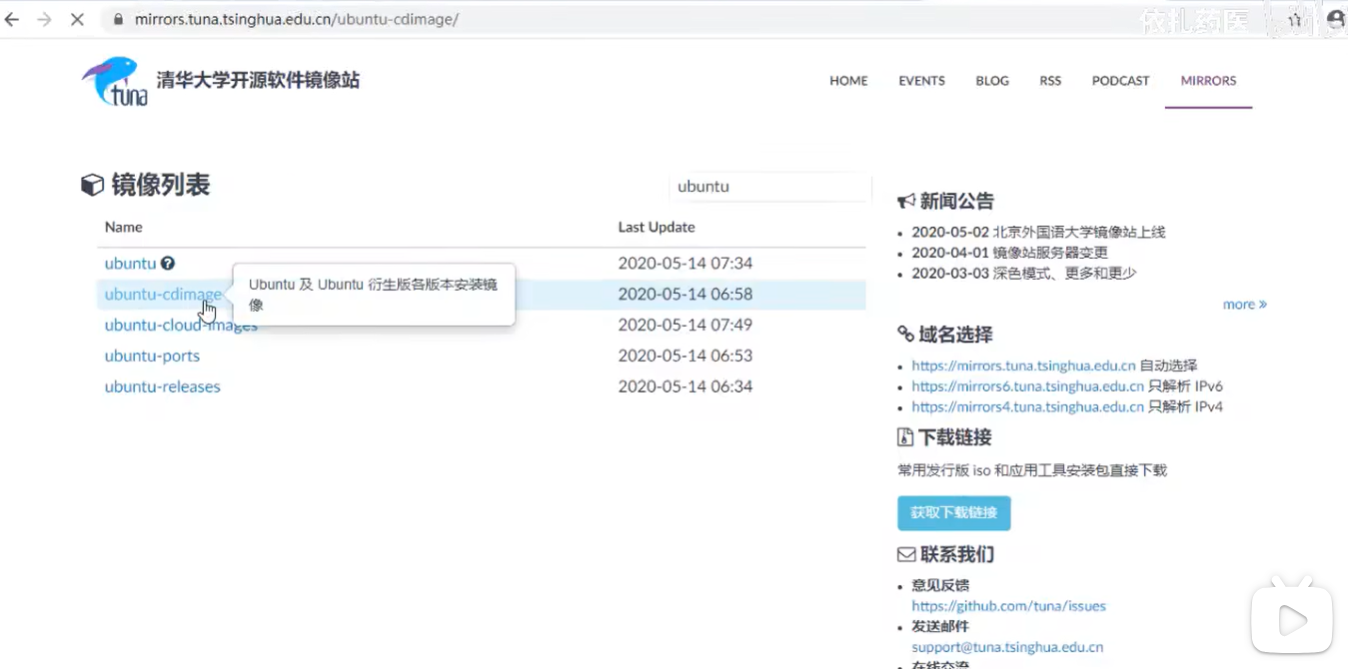Screen dimensions: 1348x669
Task: Open the github.com/tuna/issues link
Action: point(1008,606)
